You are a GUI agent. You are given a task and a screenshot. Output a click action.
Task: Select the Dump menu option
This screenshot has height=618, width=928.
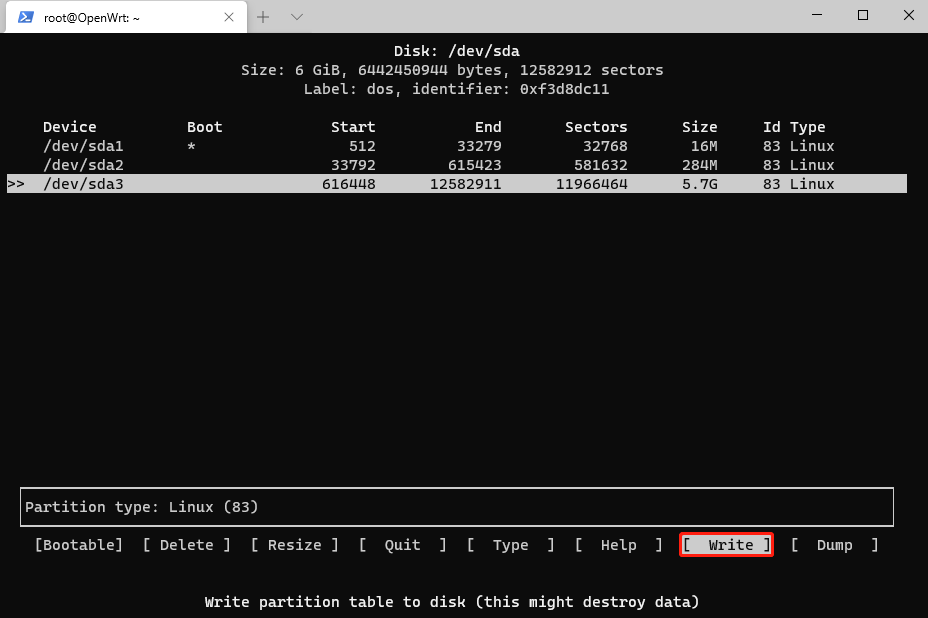click(834, 545)
